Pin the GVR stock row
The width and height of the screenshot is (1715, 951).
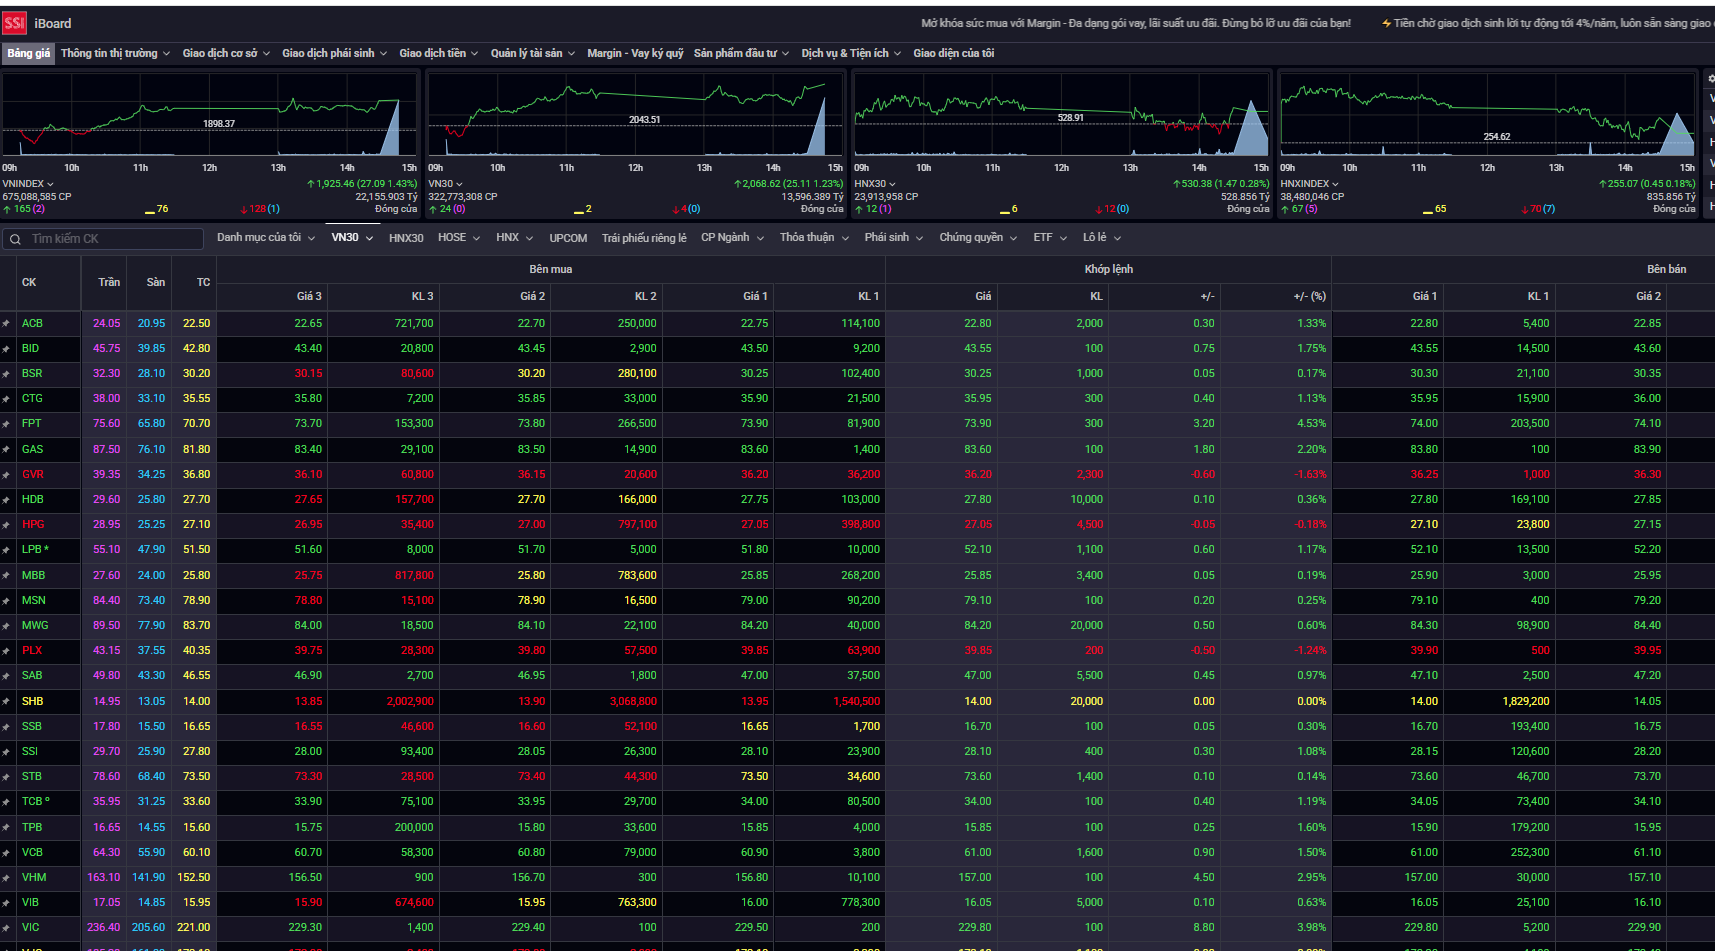[6, 475]
